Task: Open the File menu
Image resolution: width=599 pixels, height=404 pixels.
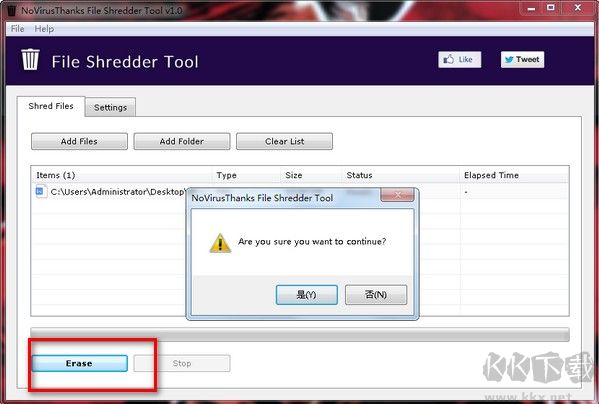Action: coord(17,29)
